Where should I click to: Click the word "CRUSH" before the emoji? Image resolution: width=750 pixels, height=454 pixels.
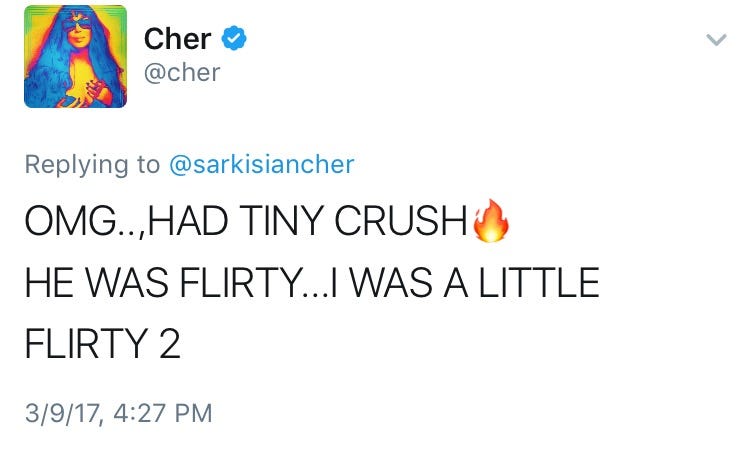pos(401,221)
